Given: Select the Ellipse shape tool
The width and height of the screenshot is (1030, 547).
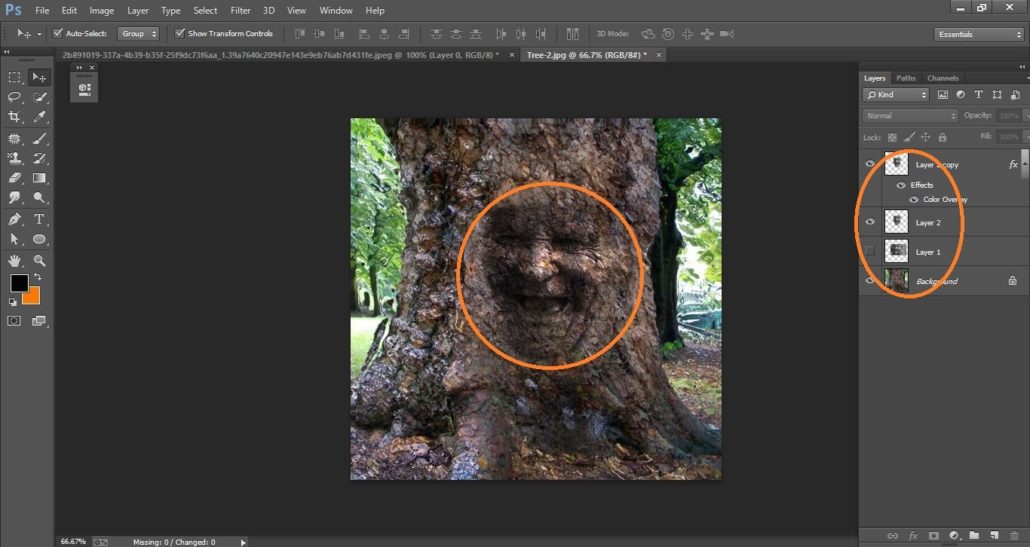Looking at the screenshot, I should [x=39, y=239].
